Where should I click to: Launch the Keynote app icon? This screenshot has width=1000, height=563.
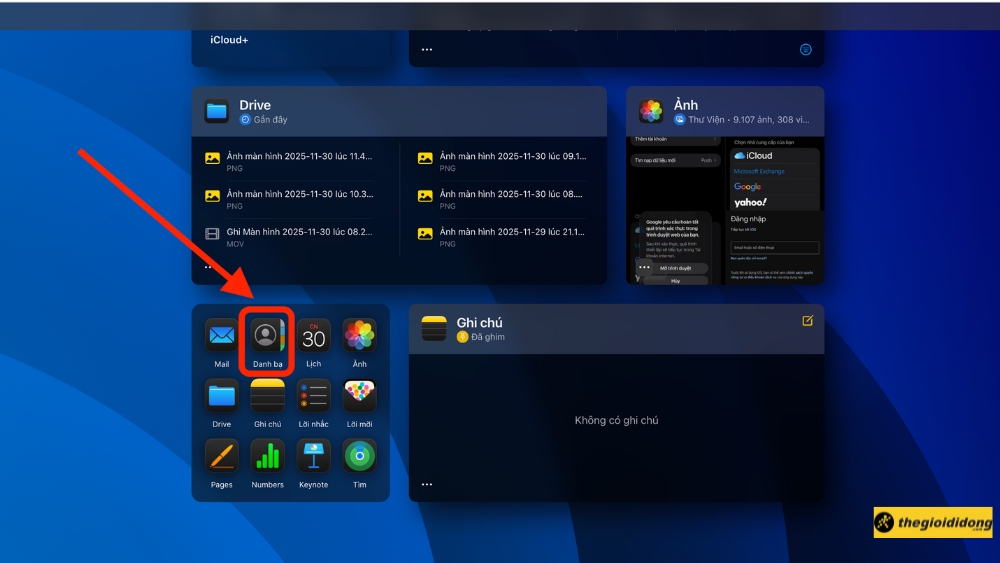314,456
